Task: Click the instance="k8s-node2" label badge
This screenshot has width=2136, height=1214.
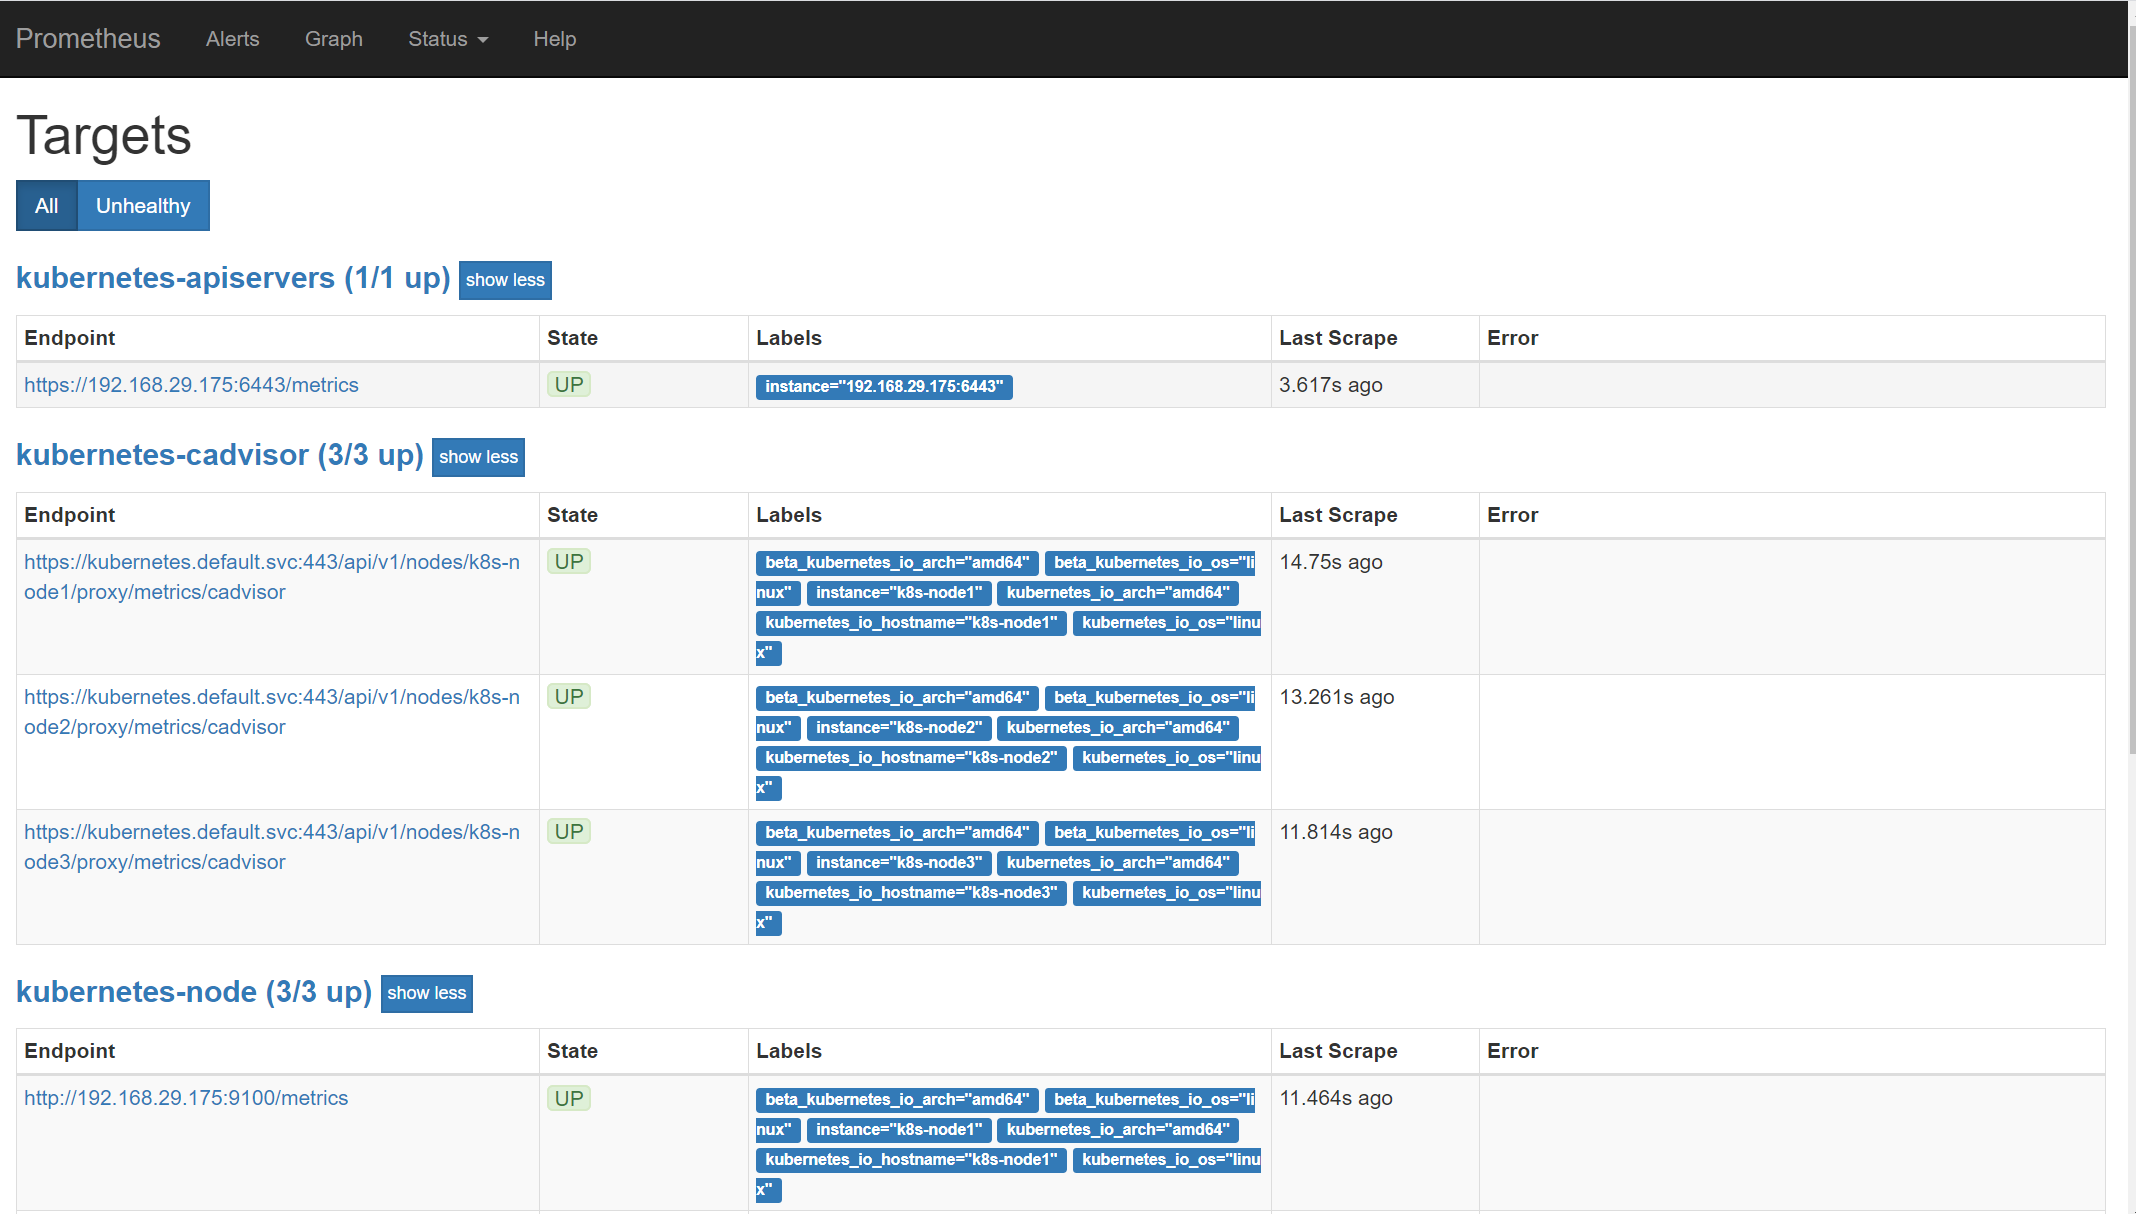Action: [899, 728]
